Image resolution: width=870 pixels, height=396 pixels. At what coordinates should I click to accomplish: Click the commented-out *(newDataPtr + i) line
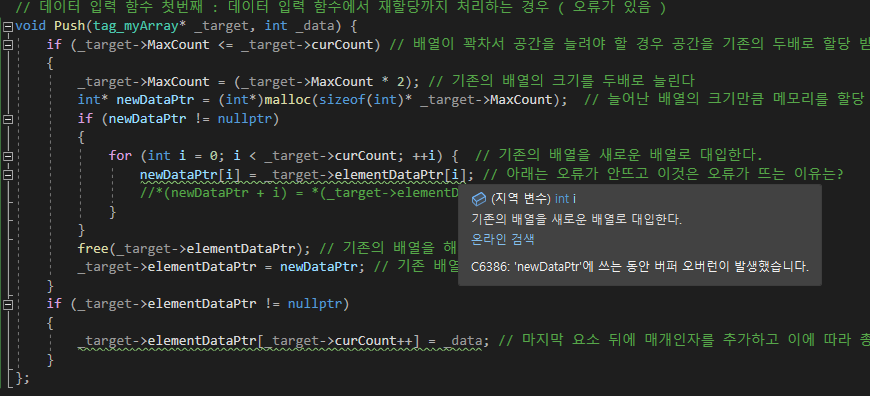click(300, 193)
